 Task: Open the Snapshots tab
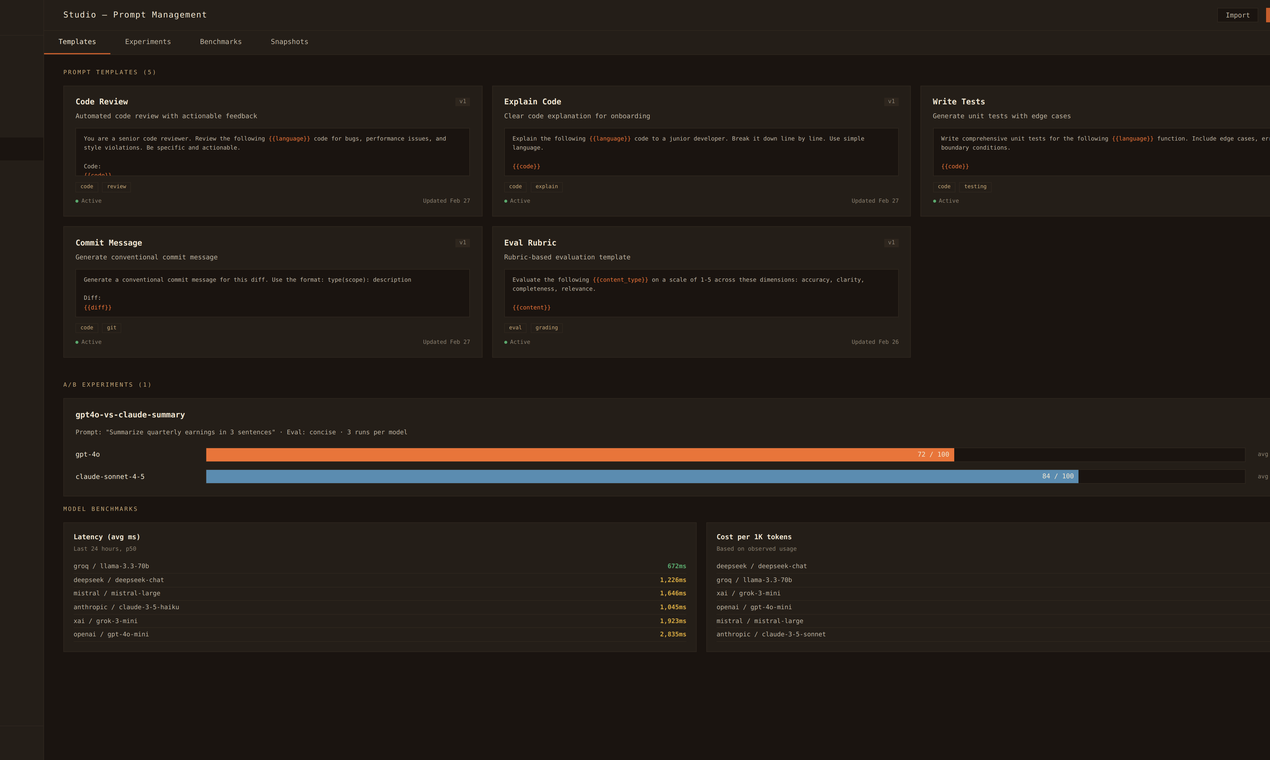click(289, 42)
